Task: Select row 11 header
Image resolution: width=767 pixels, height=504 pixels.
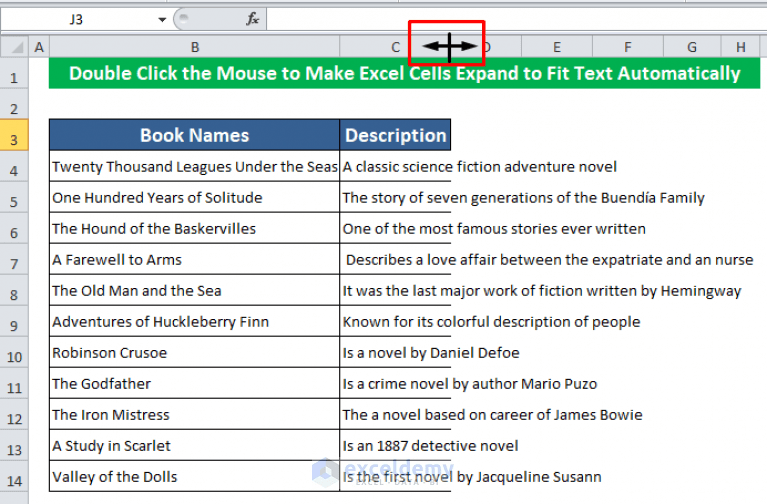Action: 14,383
